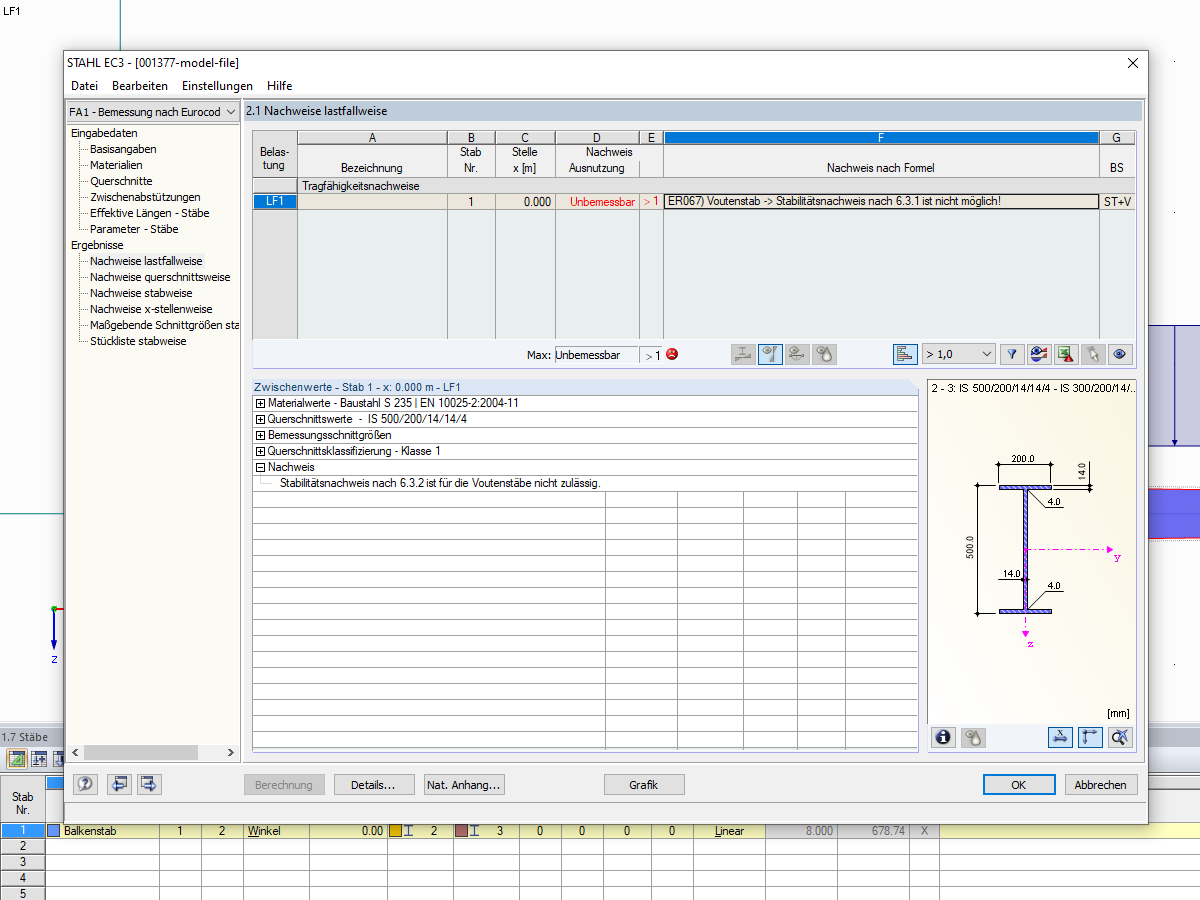Open the Bearbeiten menu
The image size is (1200, 900).
140,86
